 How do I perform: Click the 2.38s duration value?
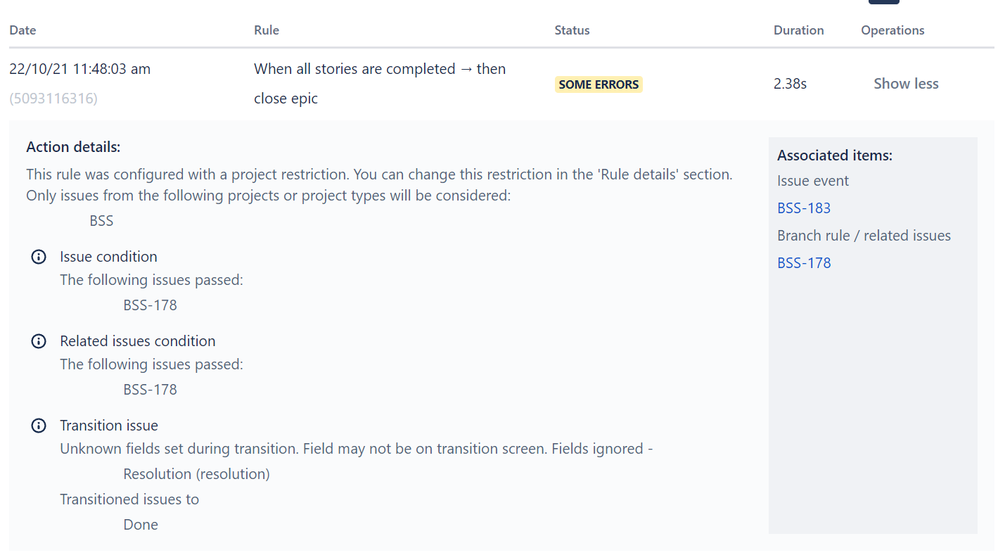coord(790,84)
